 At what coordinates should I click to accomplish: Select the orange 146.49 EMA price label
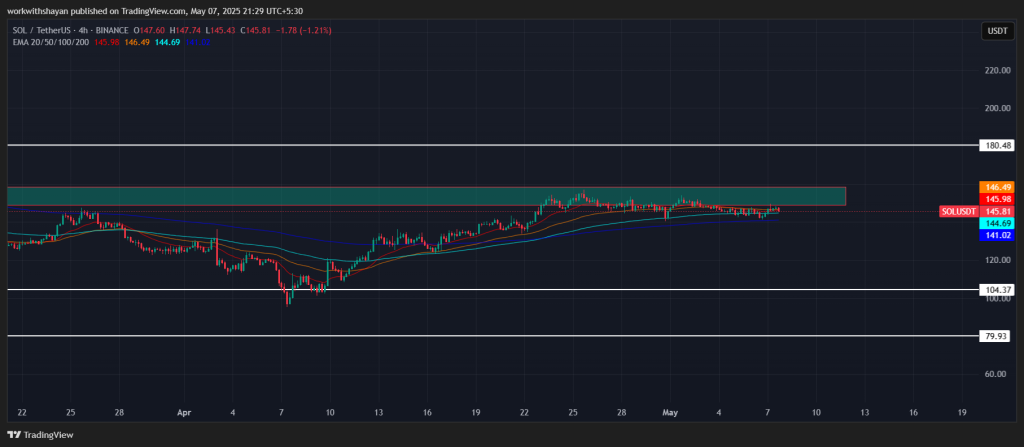[999, 187]
